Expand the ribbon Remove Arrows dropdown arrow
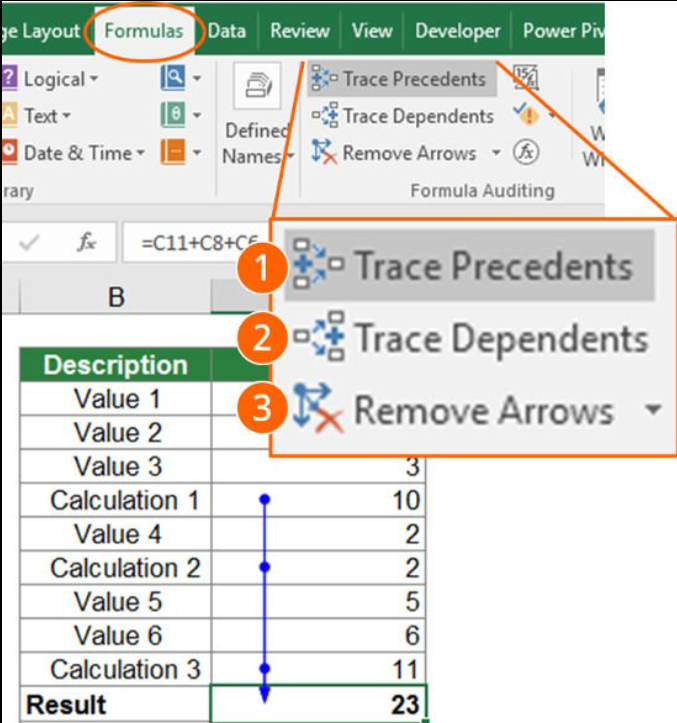 (496, 152)
